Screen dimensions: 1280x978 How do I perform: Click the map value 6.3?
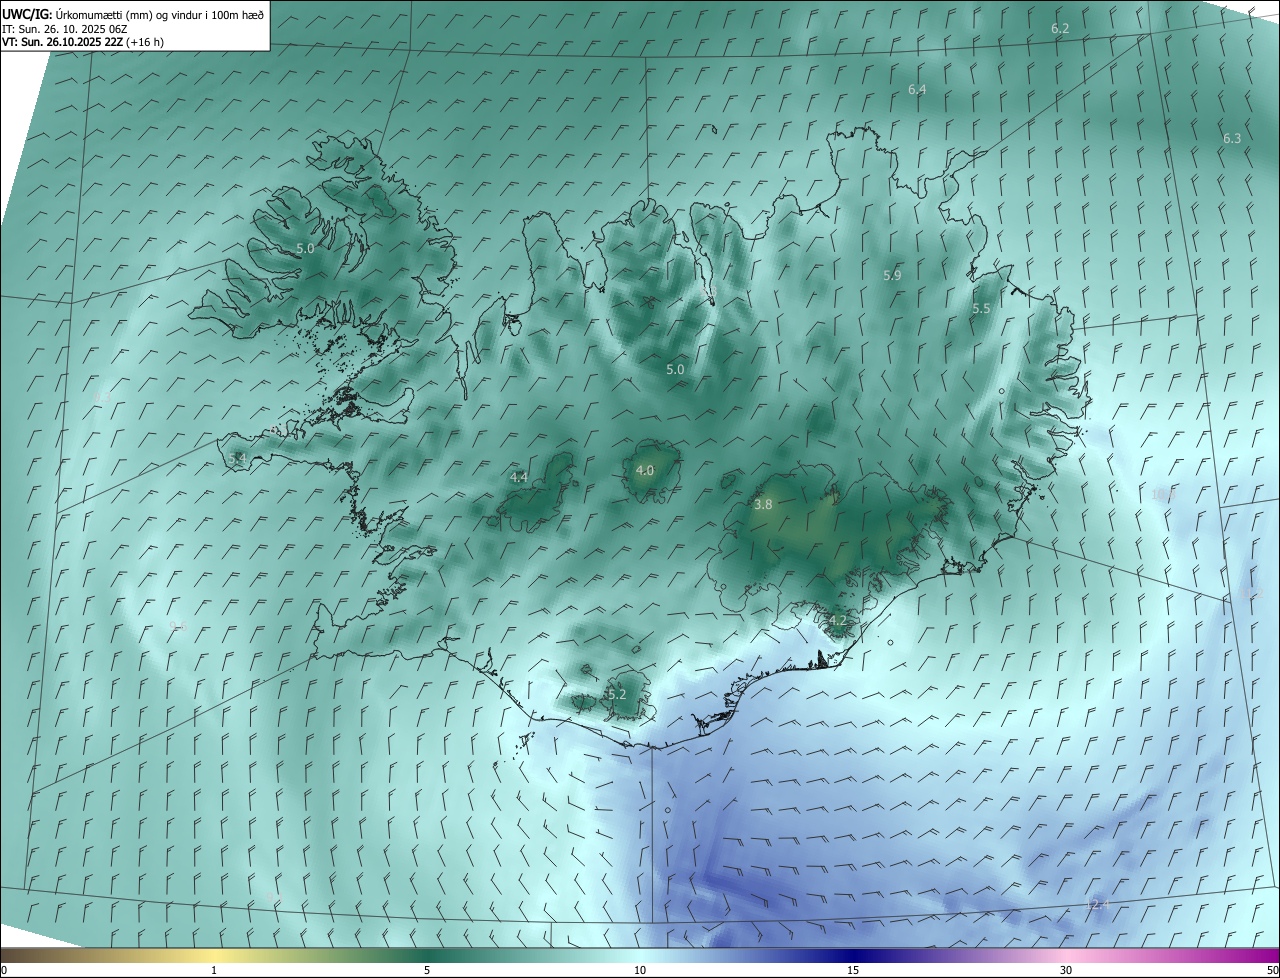coord(1232,139)
